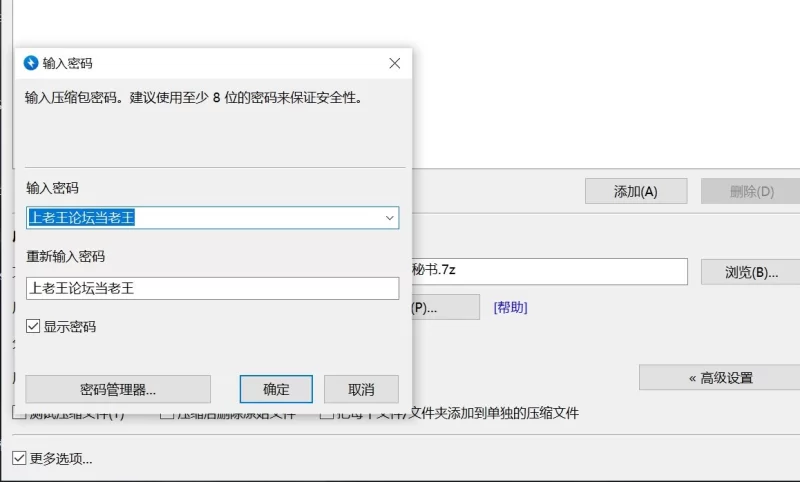Image resolution: width=800 pixels, height=482 pixels.
Task: Close the 输入密码 dialog
Action: tap(394, 63)
